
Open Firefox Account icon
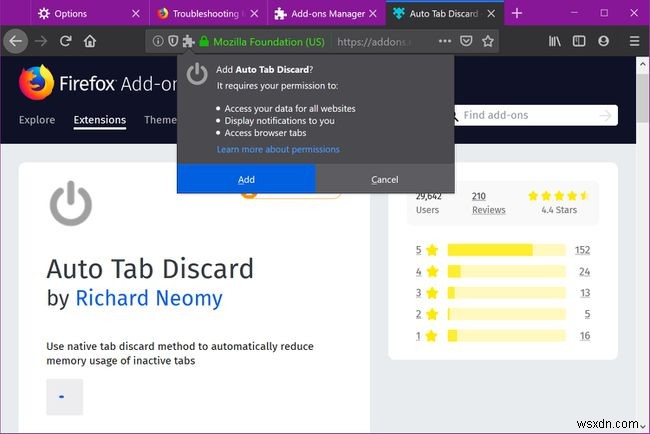click(604, 41)
